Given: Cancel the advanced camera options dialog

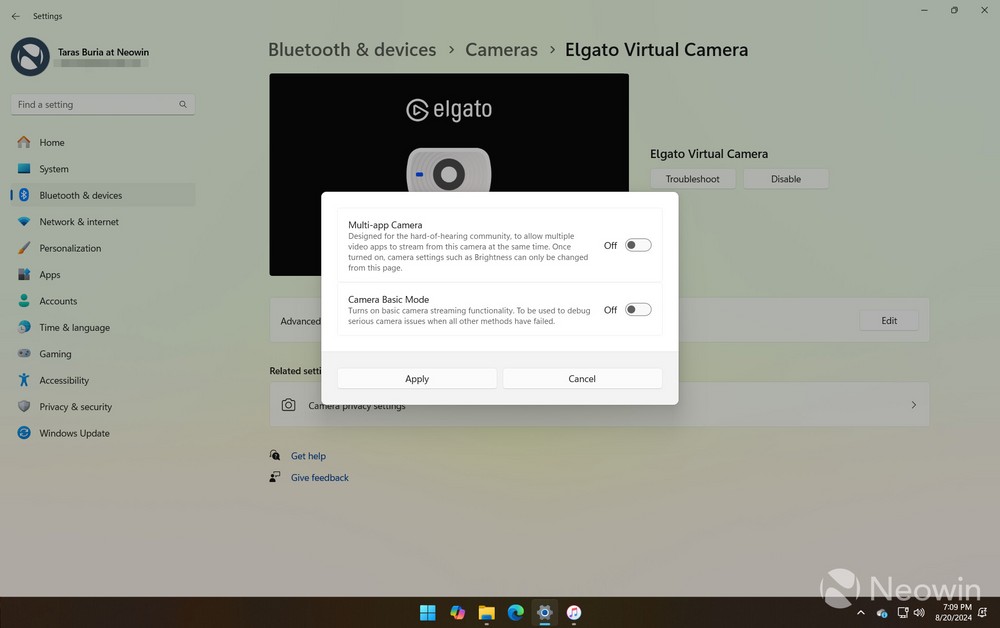Looking at the screenshot, I should point(582,379).
